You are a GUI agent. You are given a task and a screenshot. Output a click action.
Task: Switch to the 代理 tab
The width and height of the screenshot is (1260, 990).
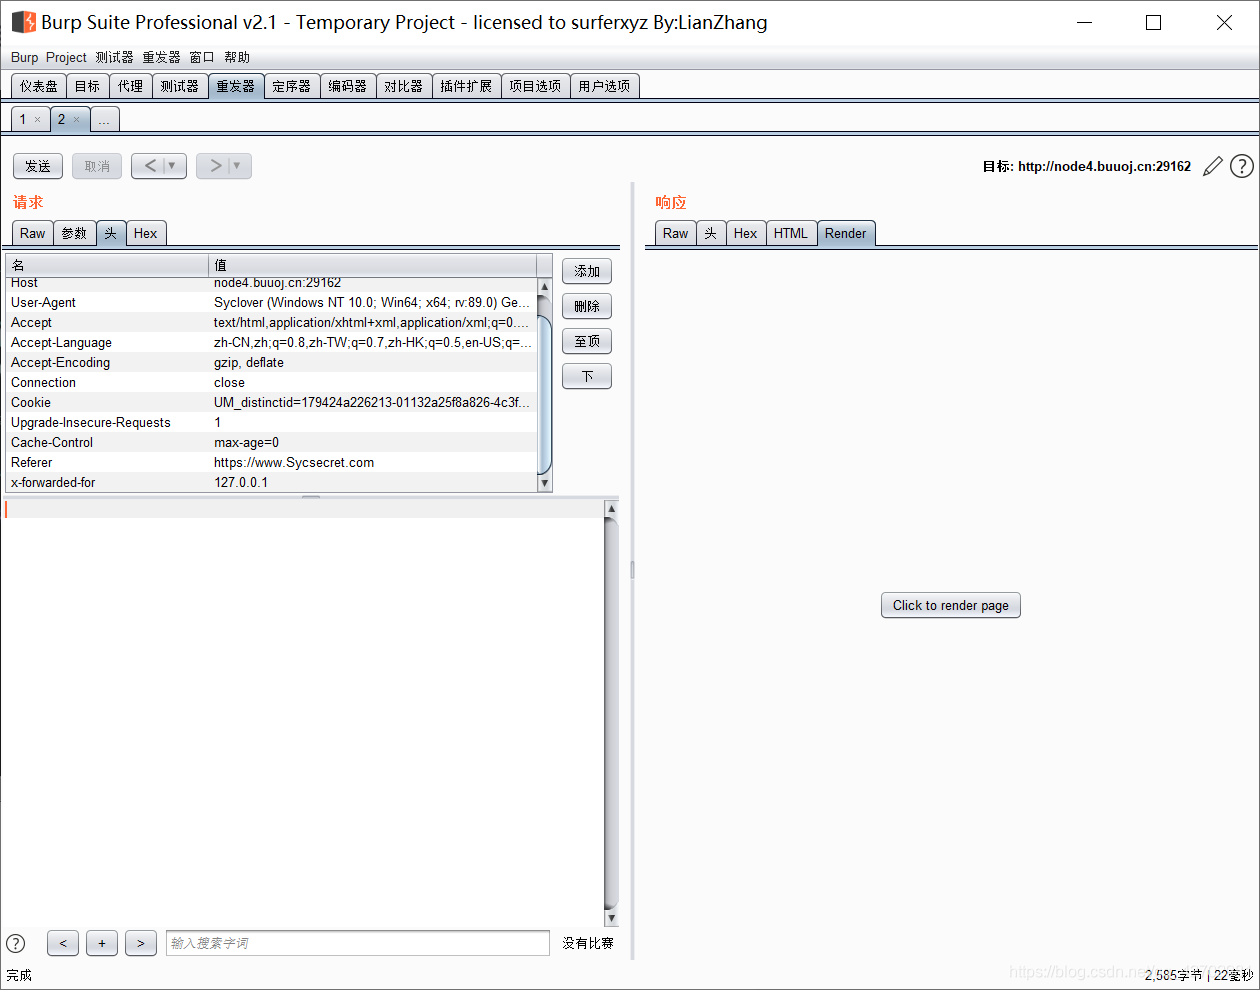130,86
